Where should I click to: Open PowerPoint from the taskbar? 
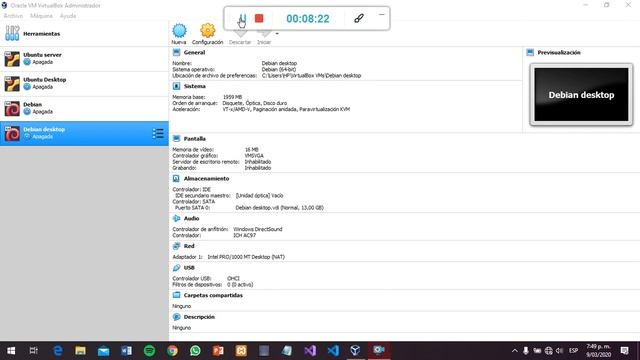[218, 351]
